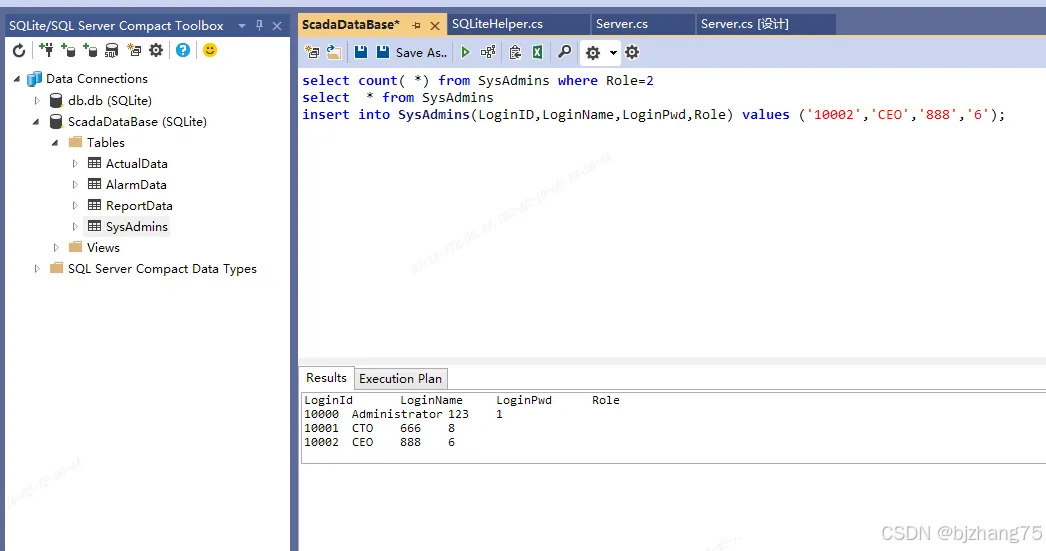
Task: Open the blue help question-mark icon
Action: 183,50
